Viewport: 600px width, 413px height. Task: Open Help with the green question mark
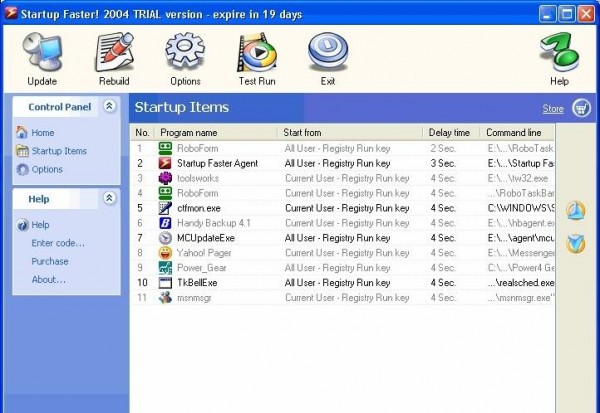(x=559, y=52)
